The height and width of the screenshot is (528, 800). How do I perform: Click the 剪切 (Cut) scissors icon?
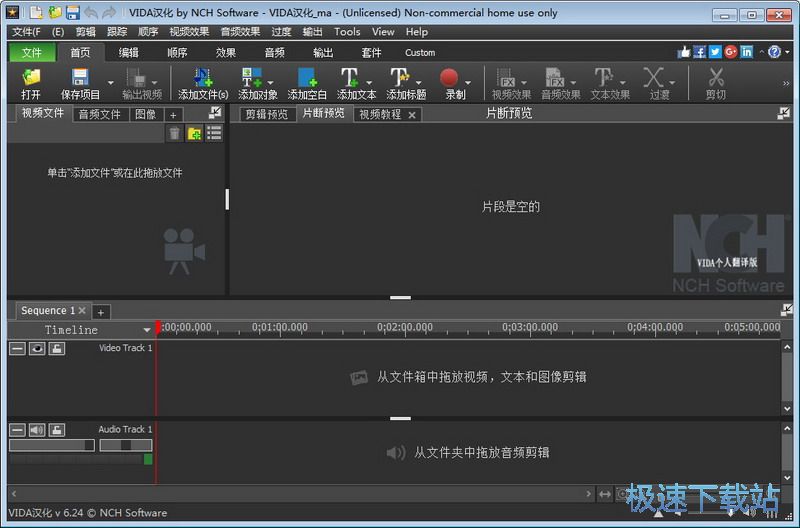716,78
